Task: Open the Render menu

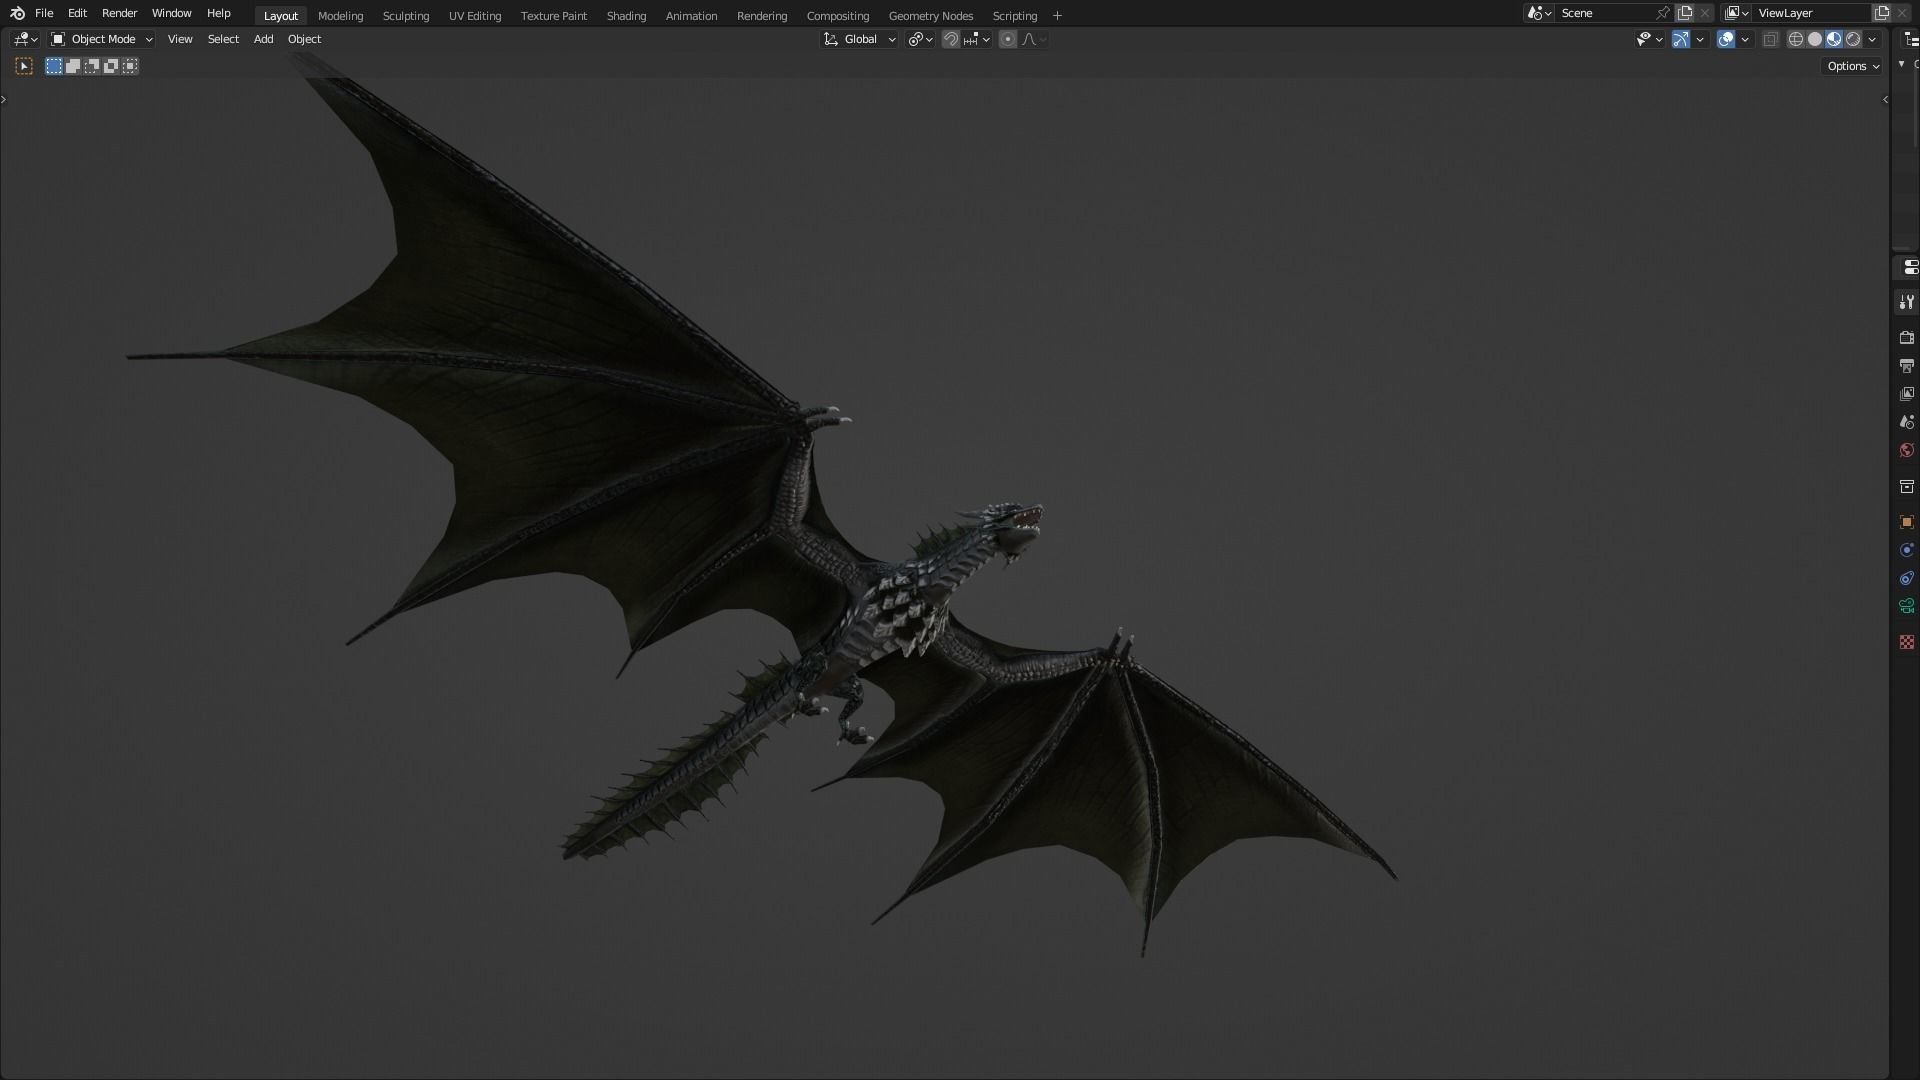Action: click(119, 13)
